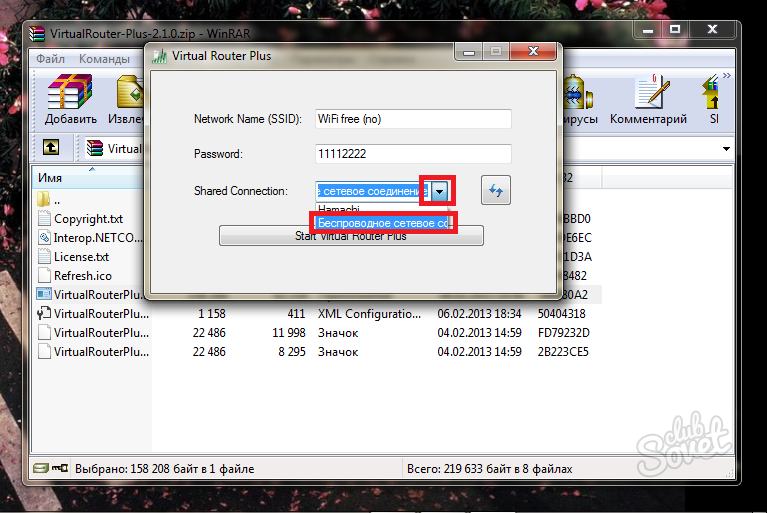Open the Команды menu
767x513 pixels.
pyautogui.click(x=104, y=59)
